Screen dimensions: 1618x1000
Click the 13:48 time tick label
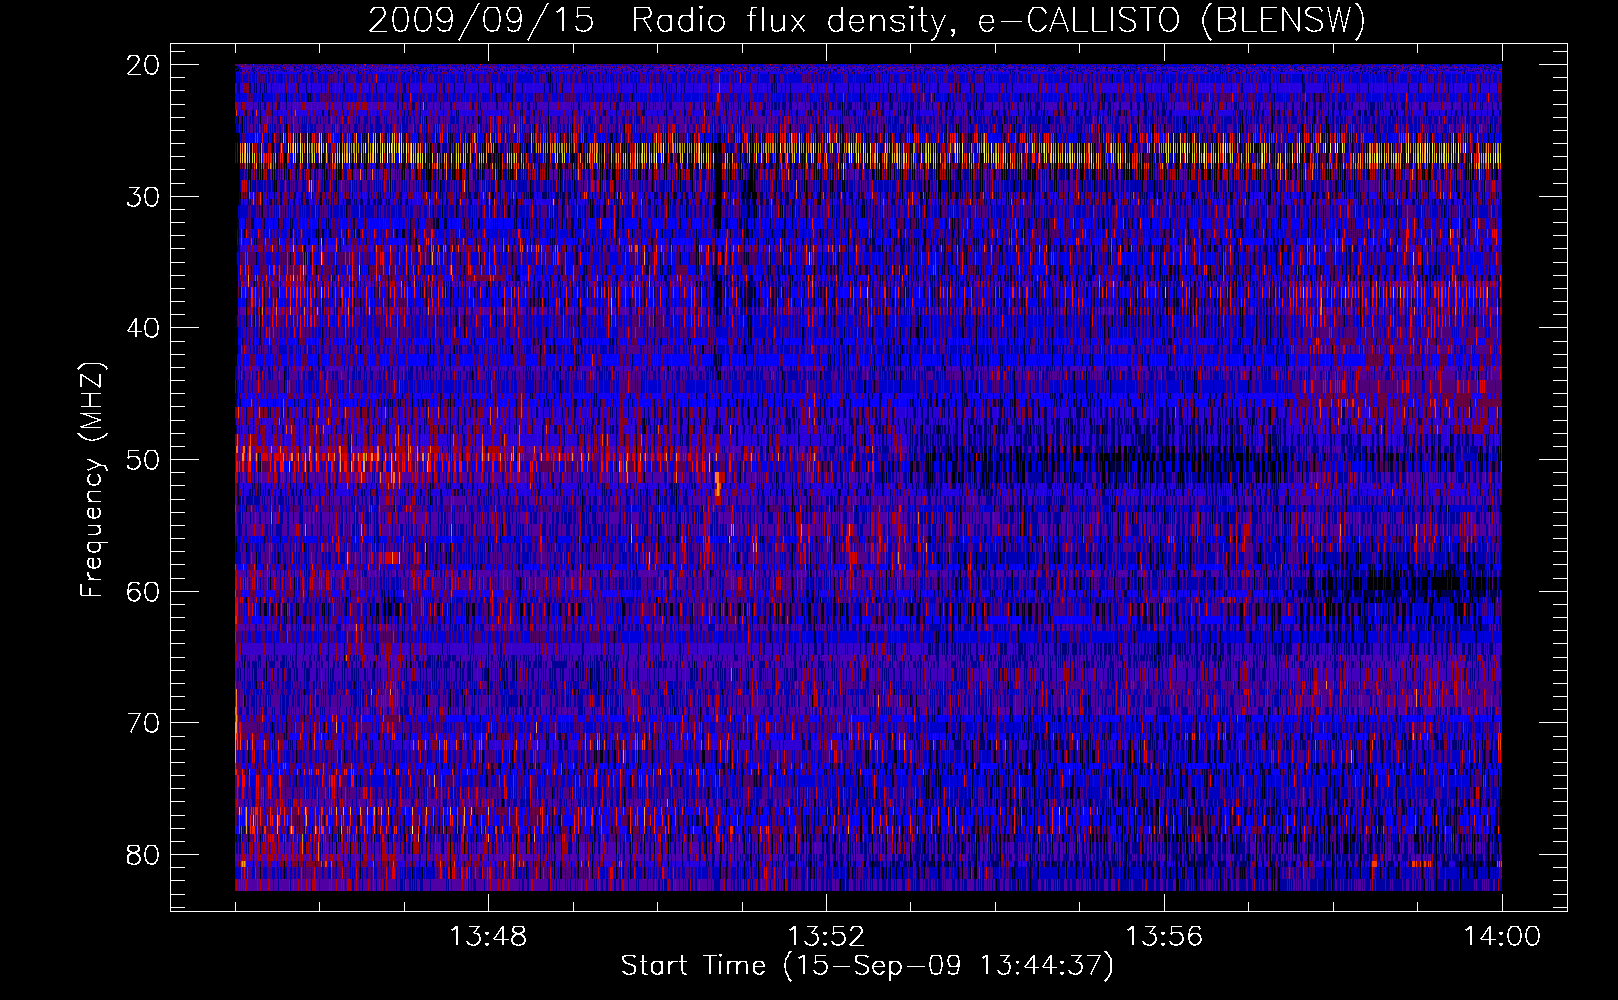point(488,937)
